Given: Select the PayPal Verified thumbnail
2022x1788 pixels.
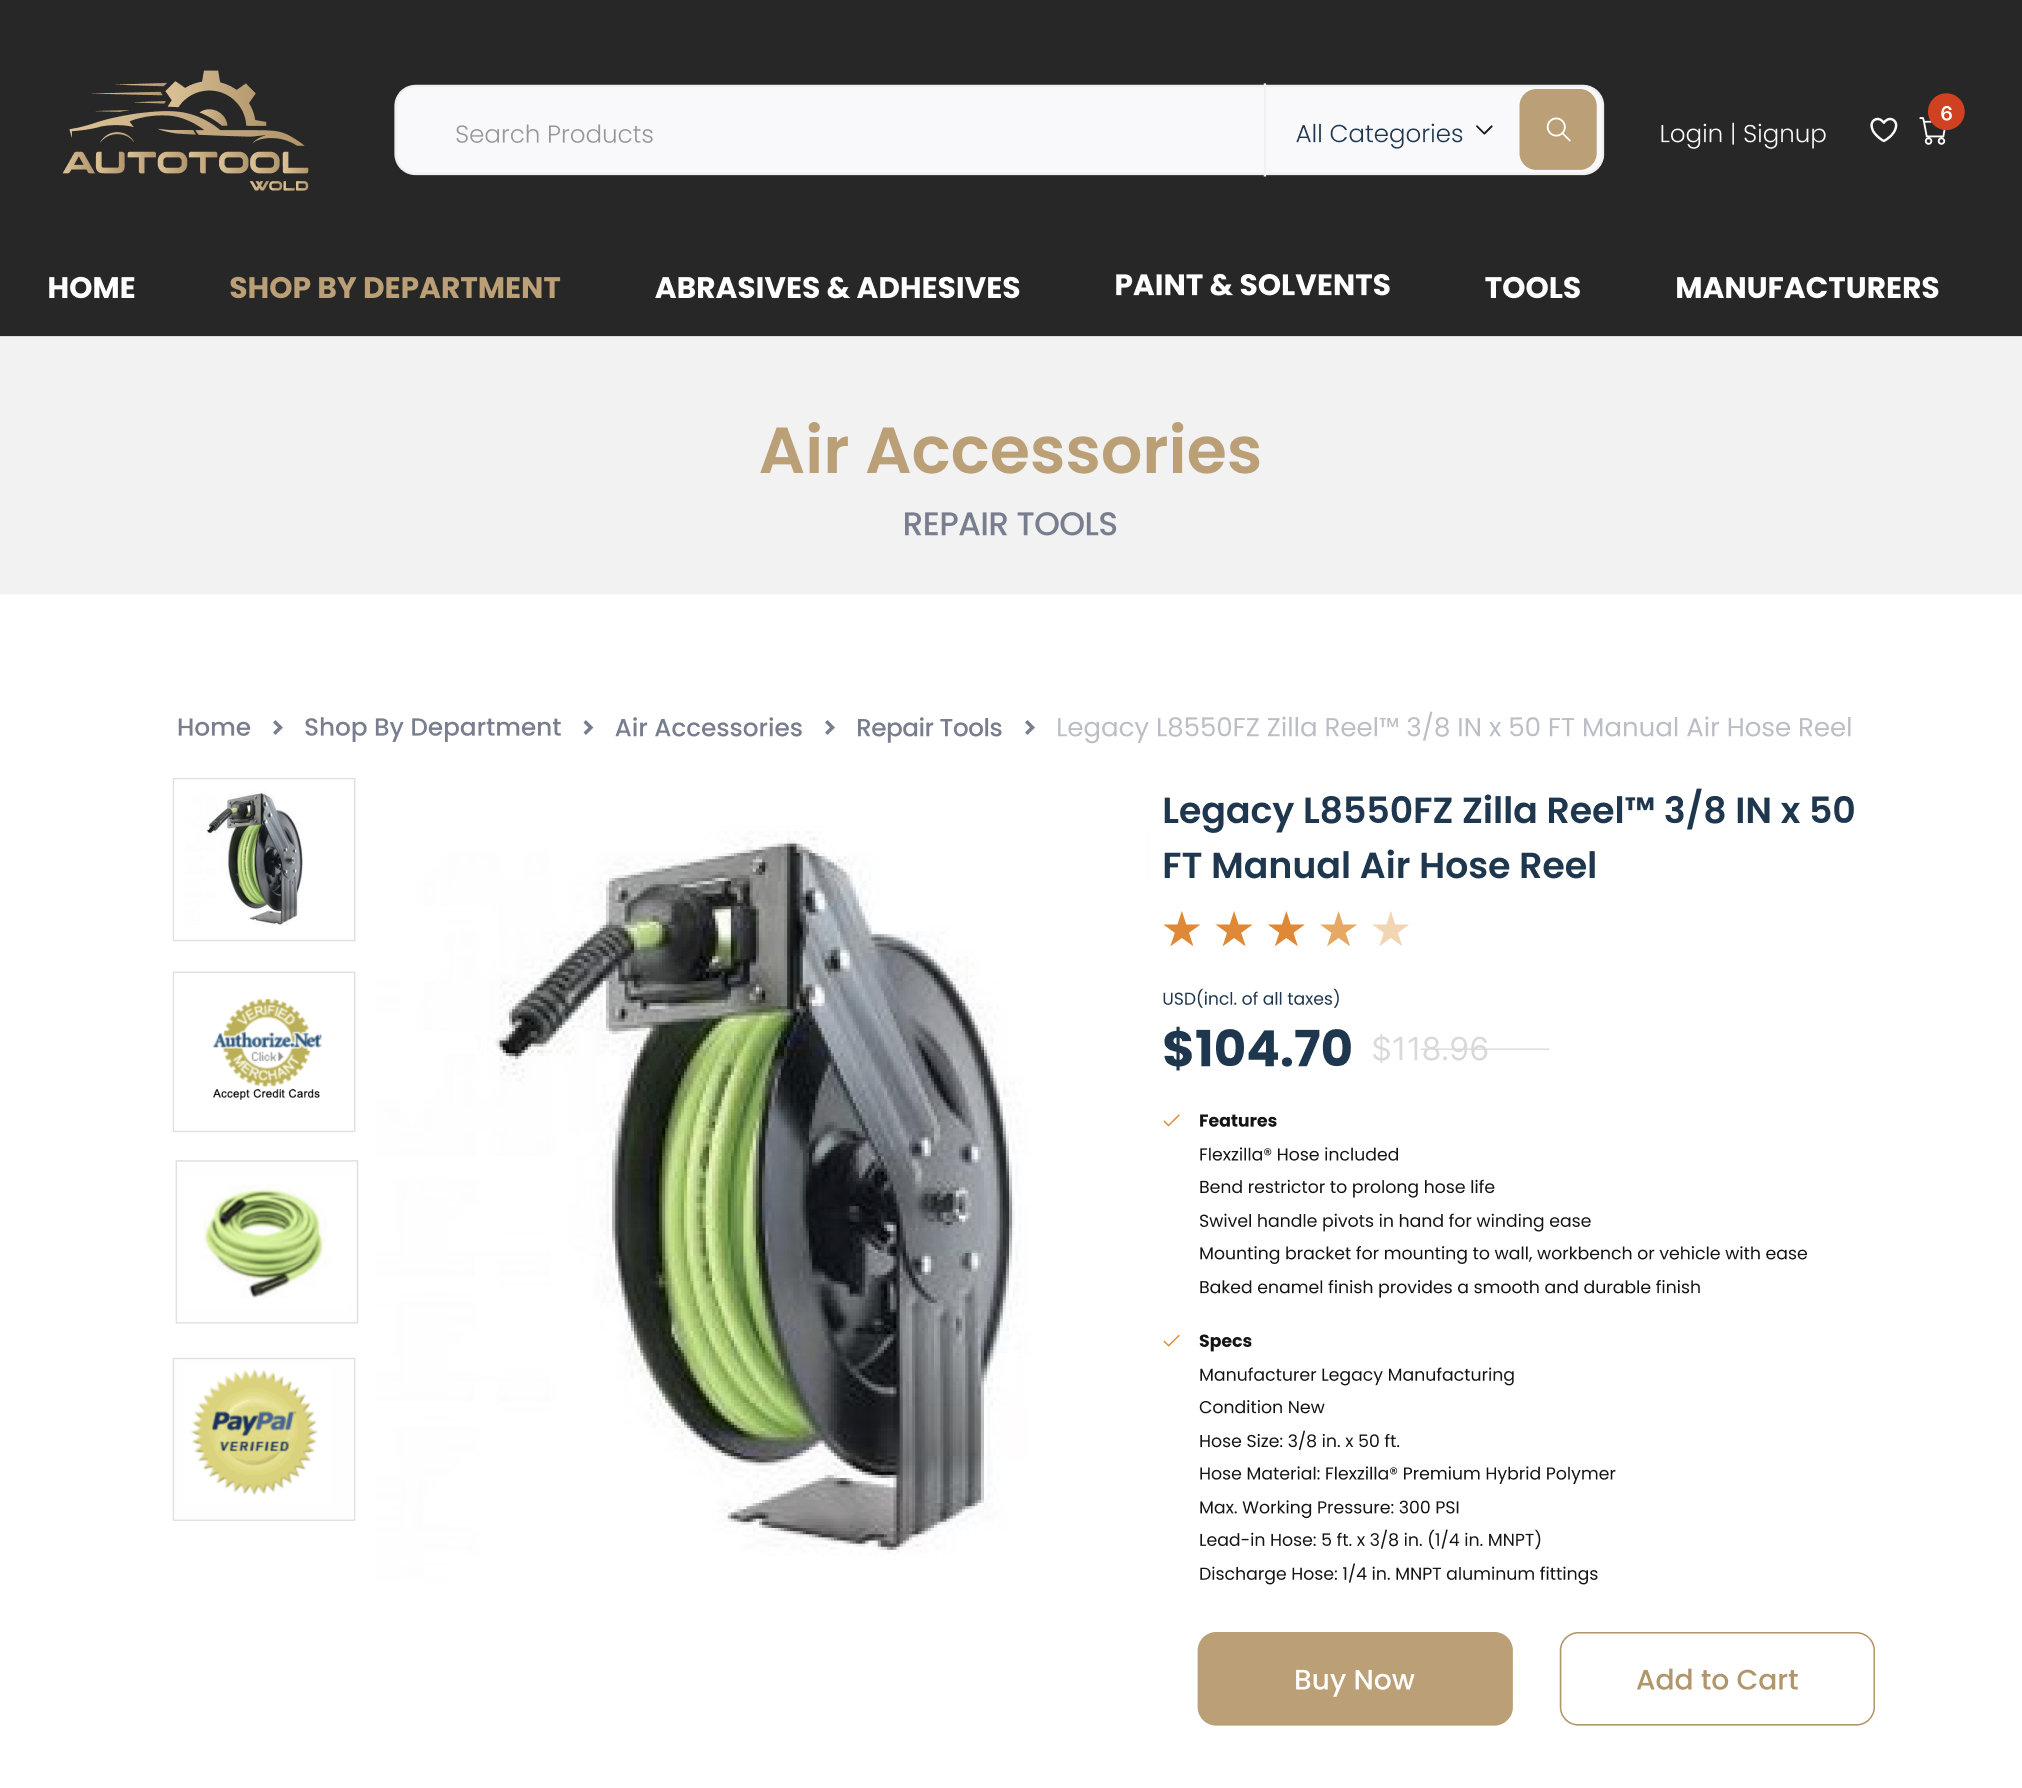Looking at the screenshot, I should coord(264,1439).
